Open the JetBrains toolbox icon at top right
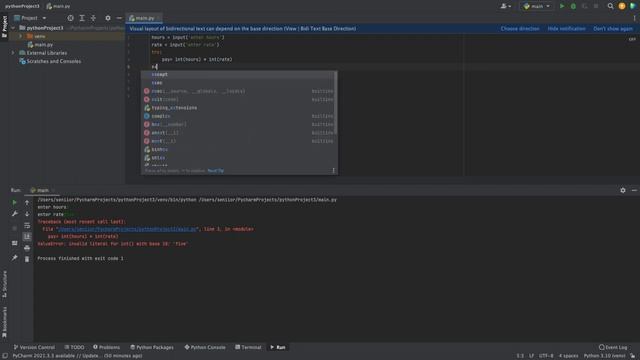 pos(633,6)
